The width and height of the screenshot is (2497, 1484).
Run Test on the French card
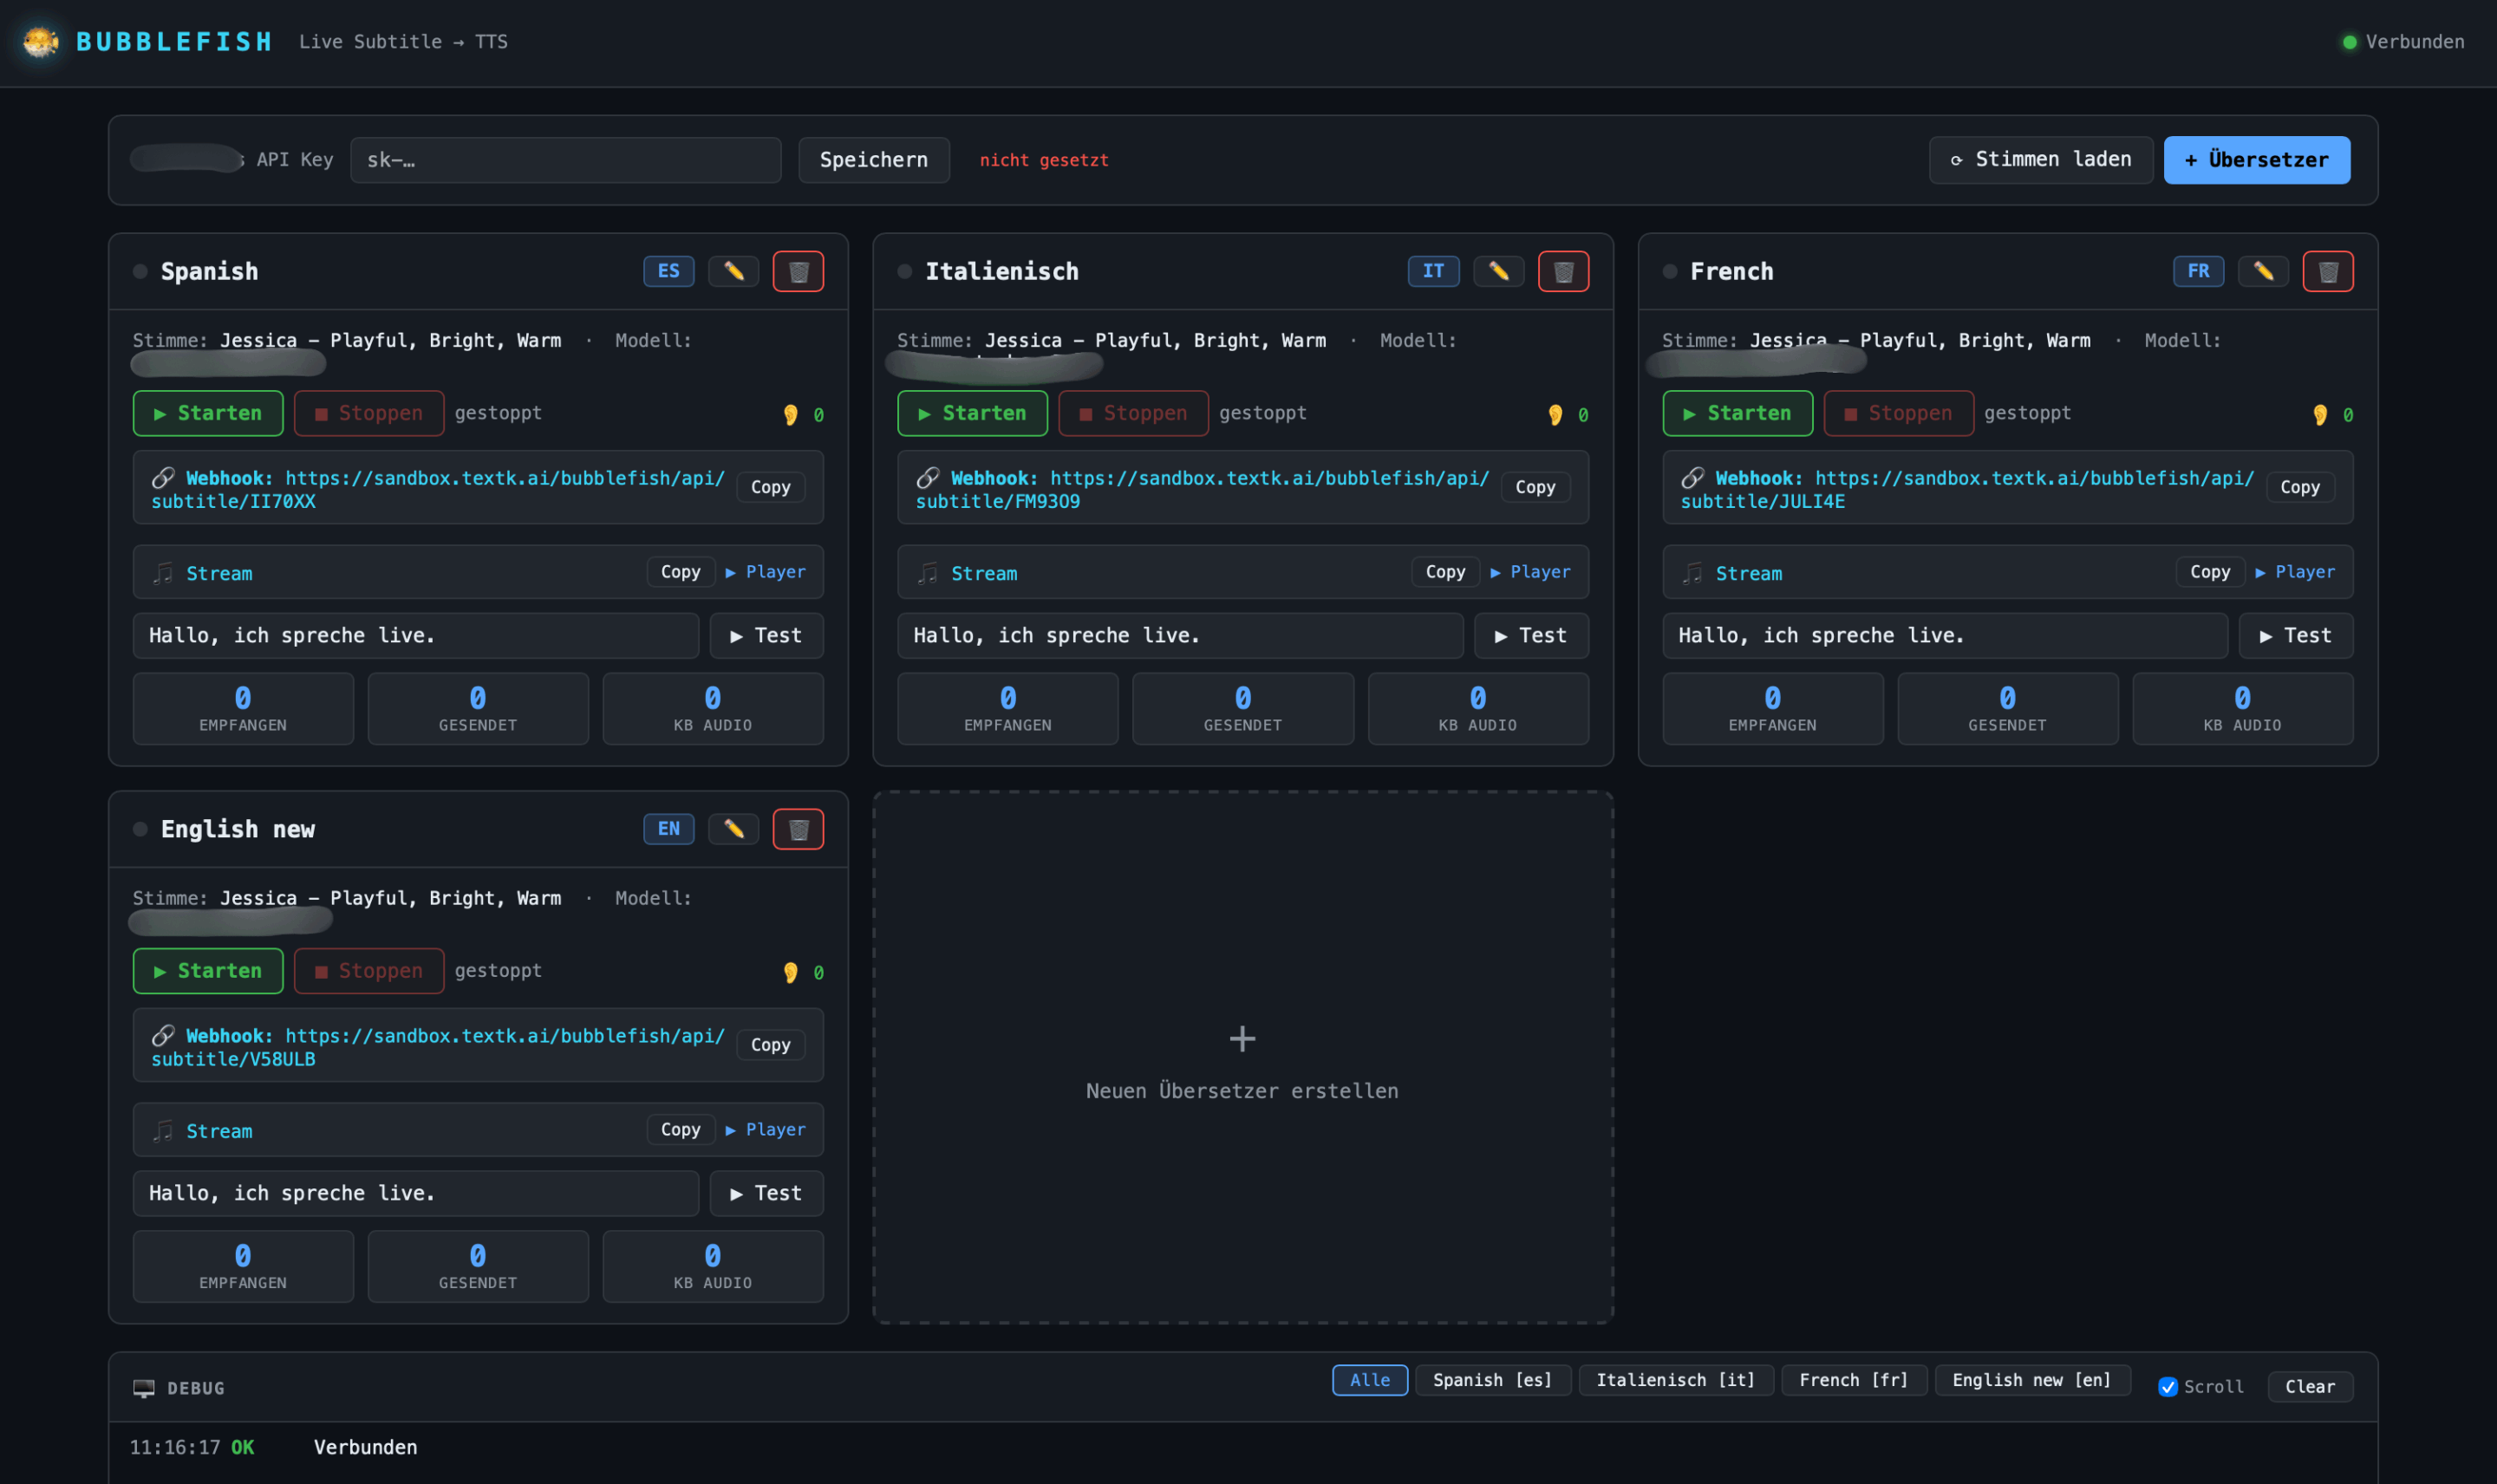[x=2296, y=636]
